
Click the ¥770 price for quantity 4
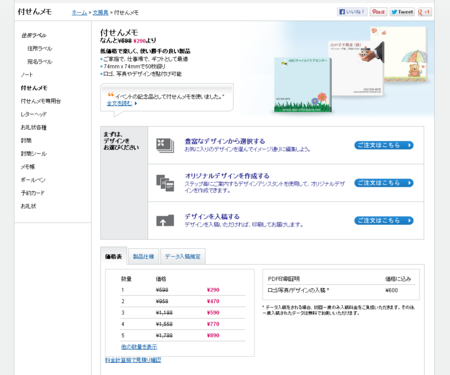coord(213,324)
